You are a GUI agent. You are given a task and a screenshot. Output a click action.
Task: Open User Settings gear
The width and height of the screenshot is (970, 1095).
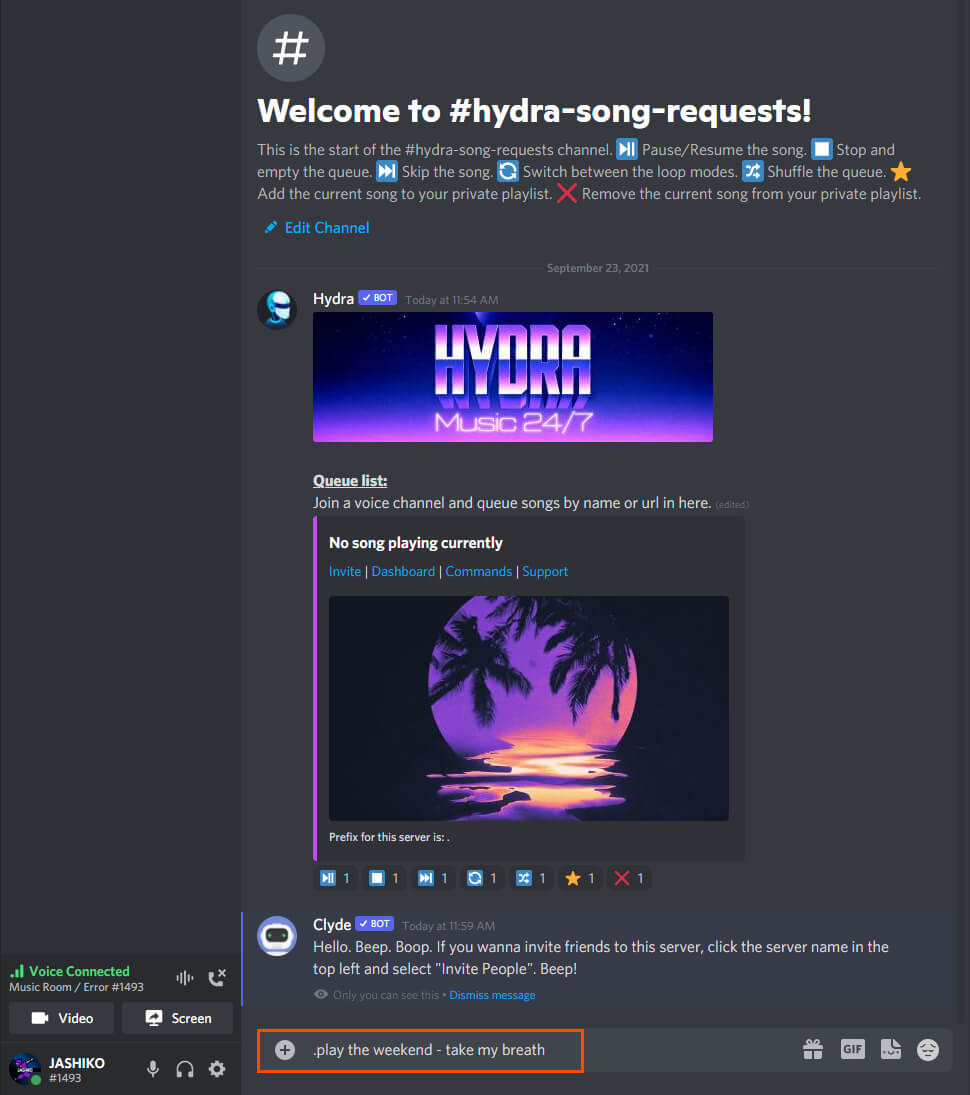point(217,1068)
